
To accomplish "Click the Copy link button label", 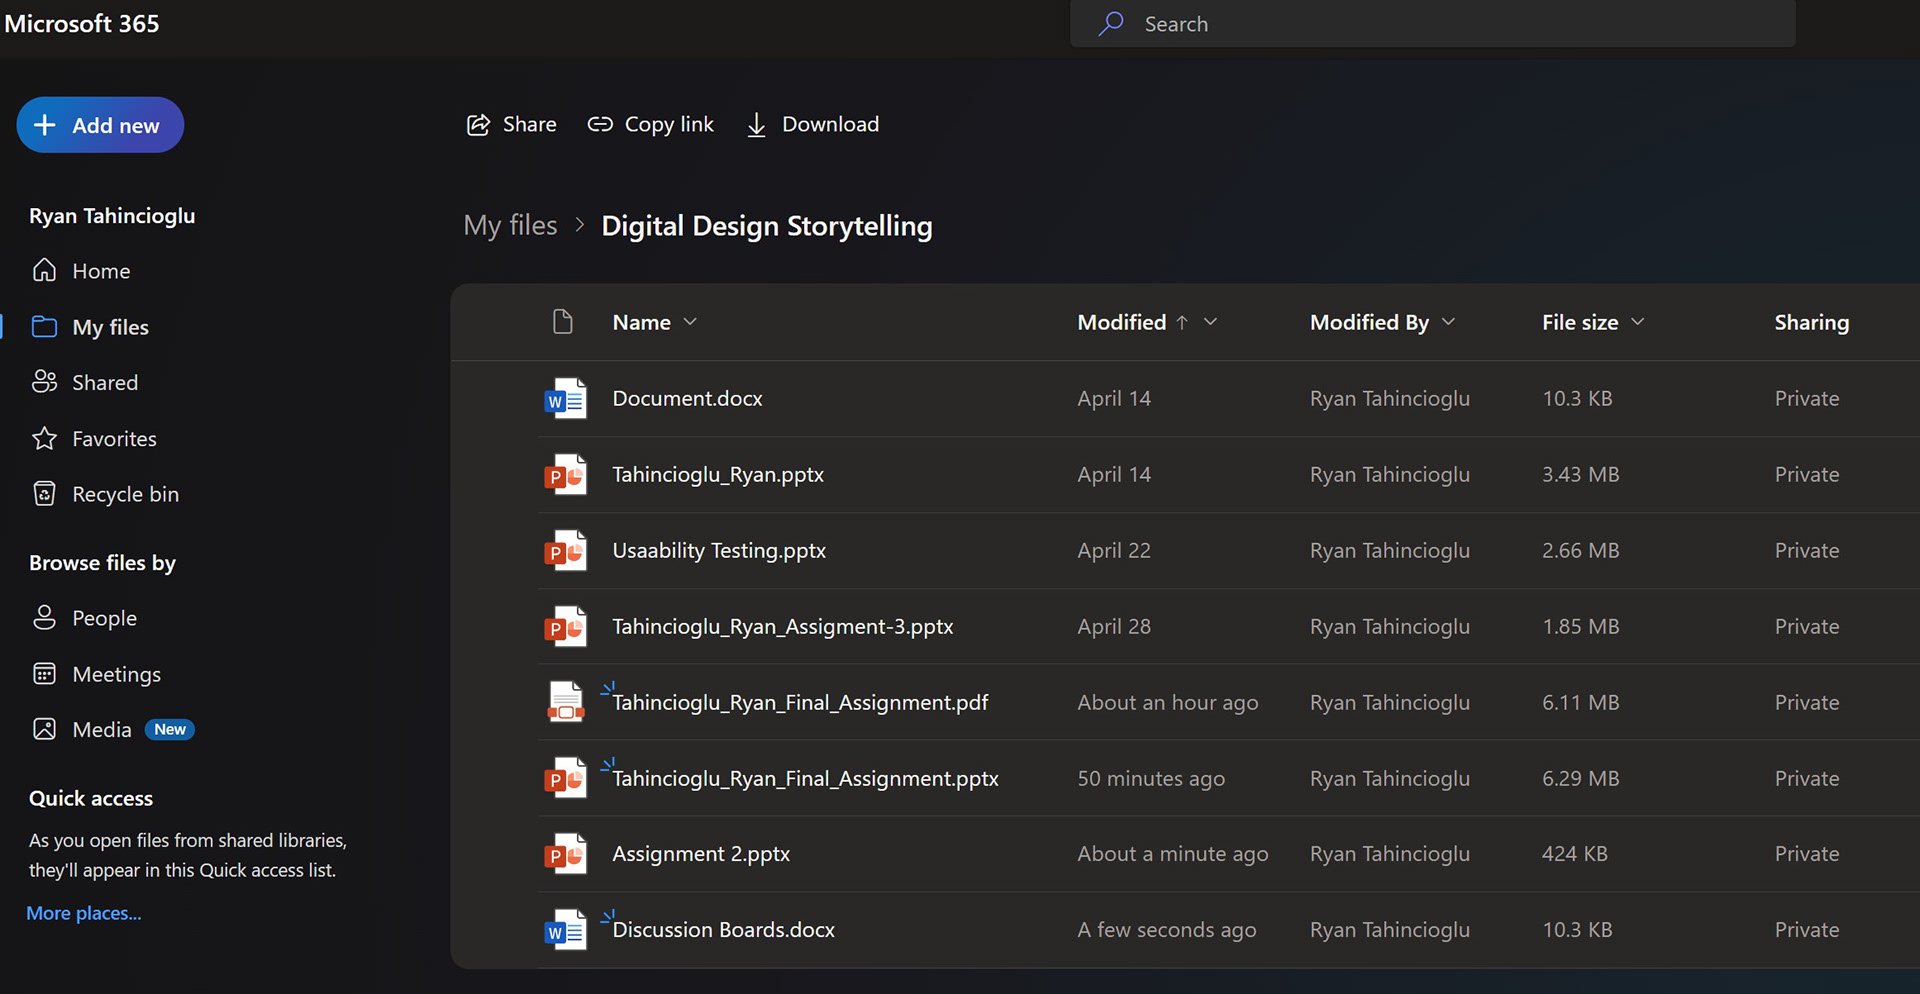I will pos(669,124).
